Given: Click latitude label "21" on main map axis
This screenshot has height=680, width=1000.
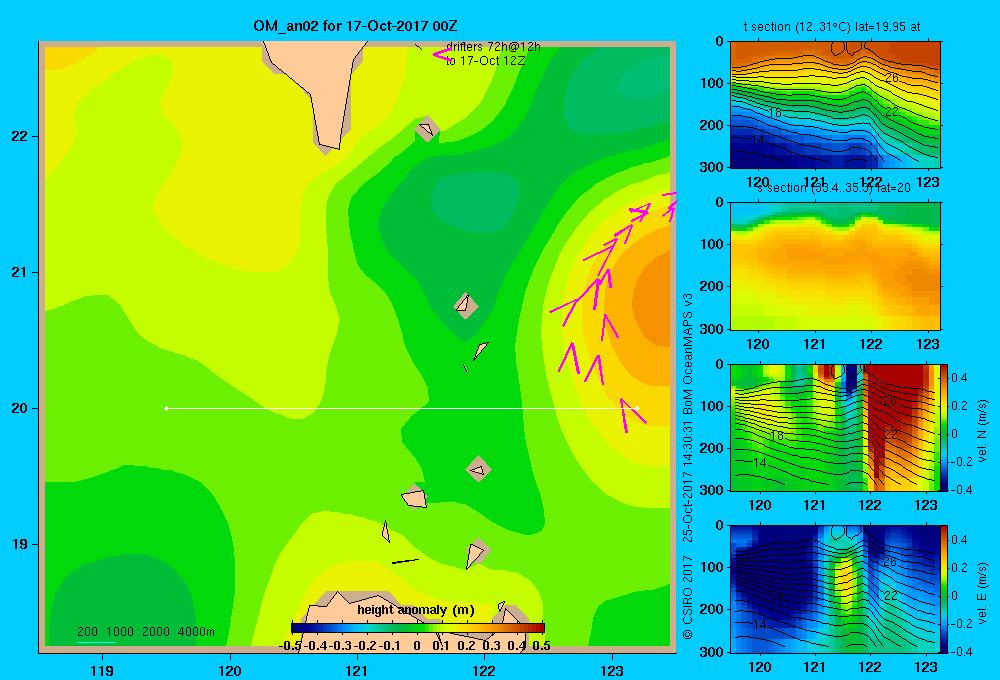Looking at the screenshot, I should tap(20, 272).
